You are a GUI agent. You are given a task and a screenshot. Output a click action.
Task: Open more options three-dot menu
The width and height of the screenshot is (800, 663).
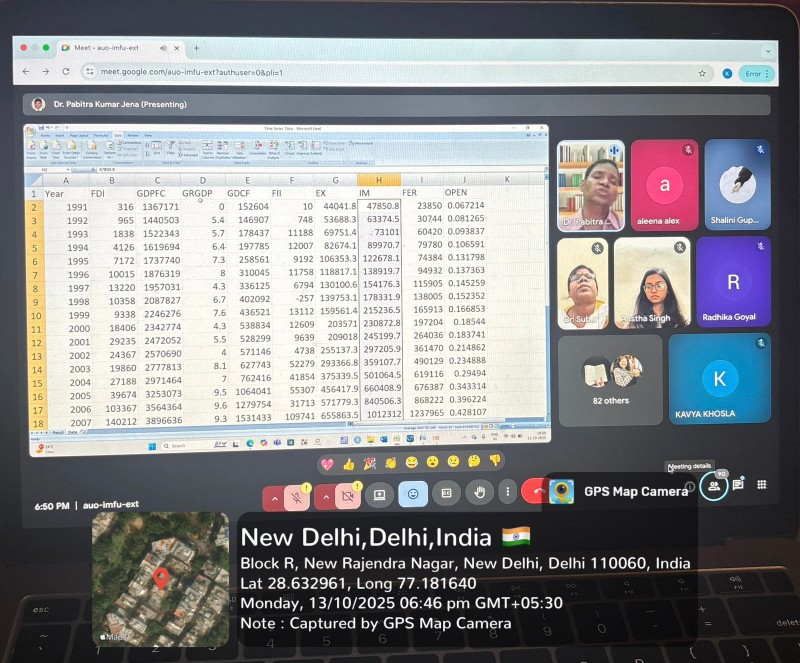(507, 492)
